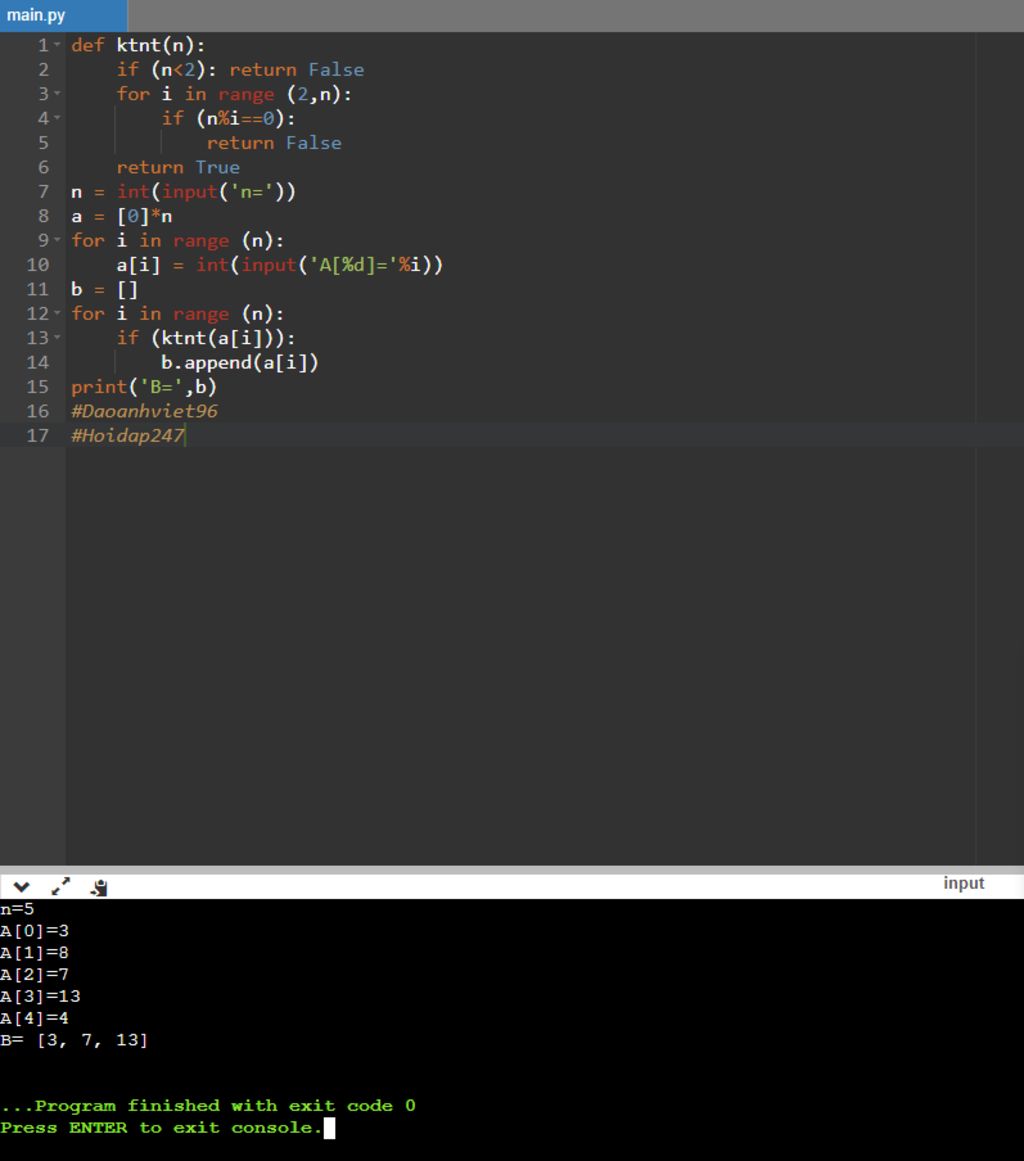Click the line 'if (ktnt(a[i])):'

click(206, 338)
